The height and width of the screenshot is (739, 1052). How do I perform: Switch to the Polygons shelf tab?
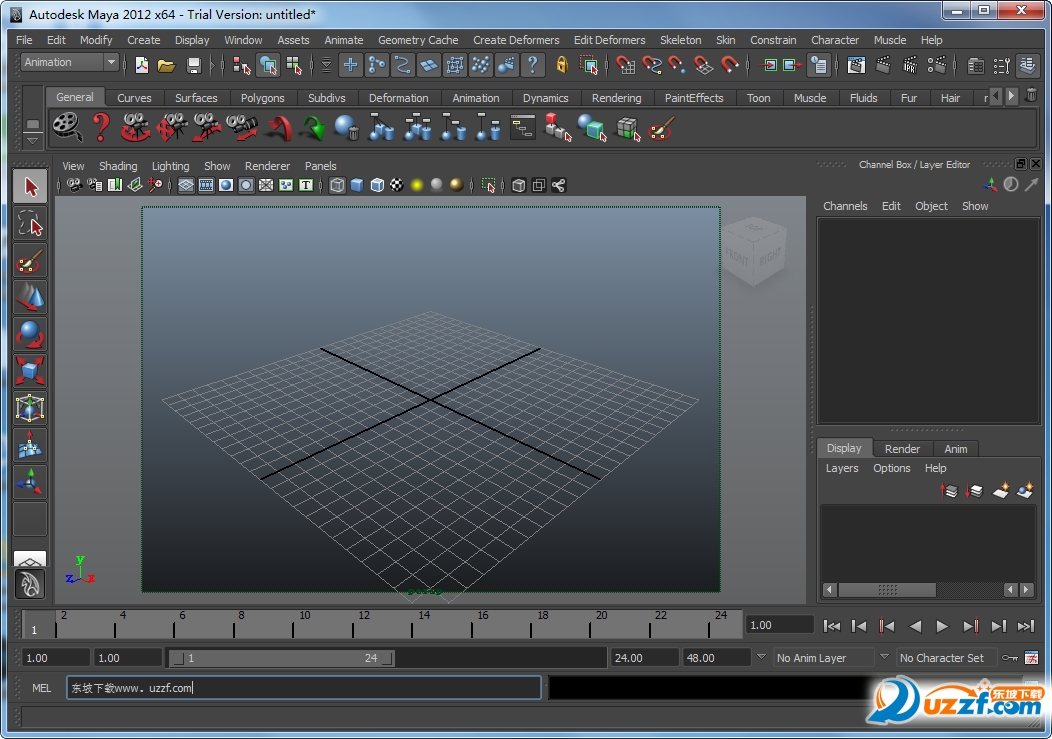pyautogui.click(x=262, y=98)
